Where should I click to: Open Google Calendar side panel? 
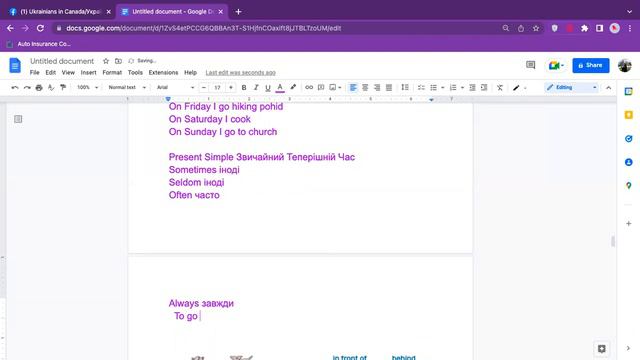point(629,91)
